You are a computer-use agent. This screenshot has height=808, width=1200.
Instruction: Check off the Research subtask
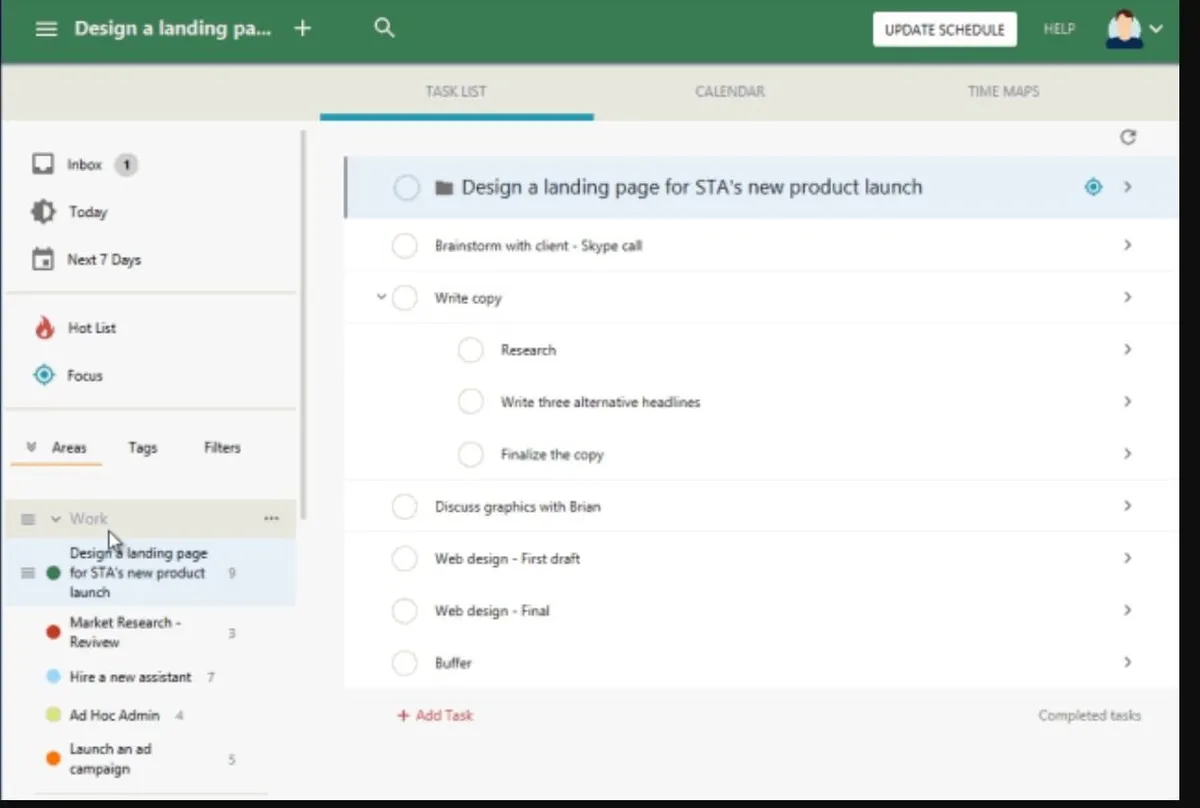[470, 350]
